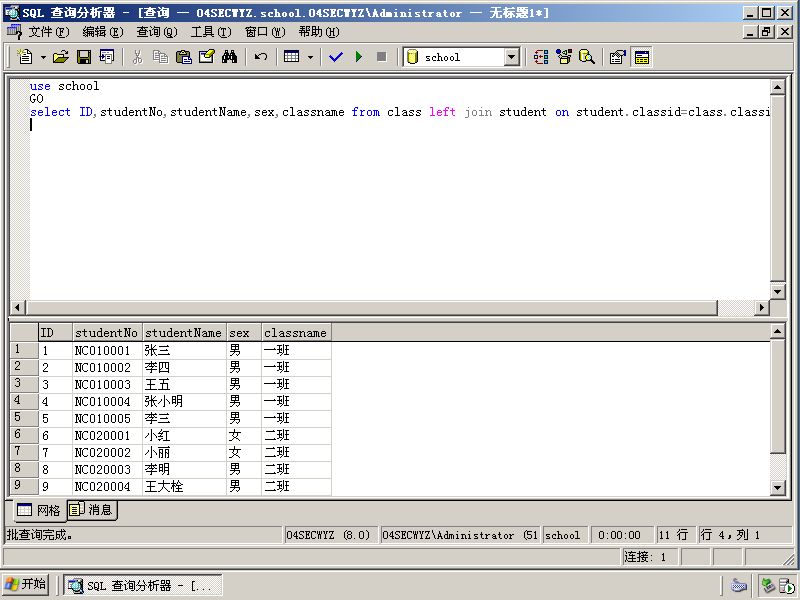Toggle the Show Results Pane button
800x600 pixels.
(641, 57)
